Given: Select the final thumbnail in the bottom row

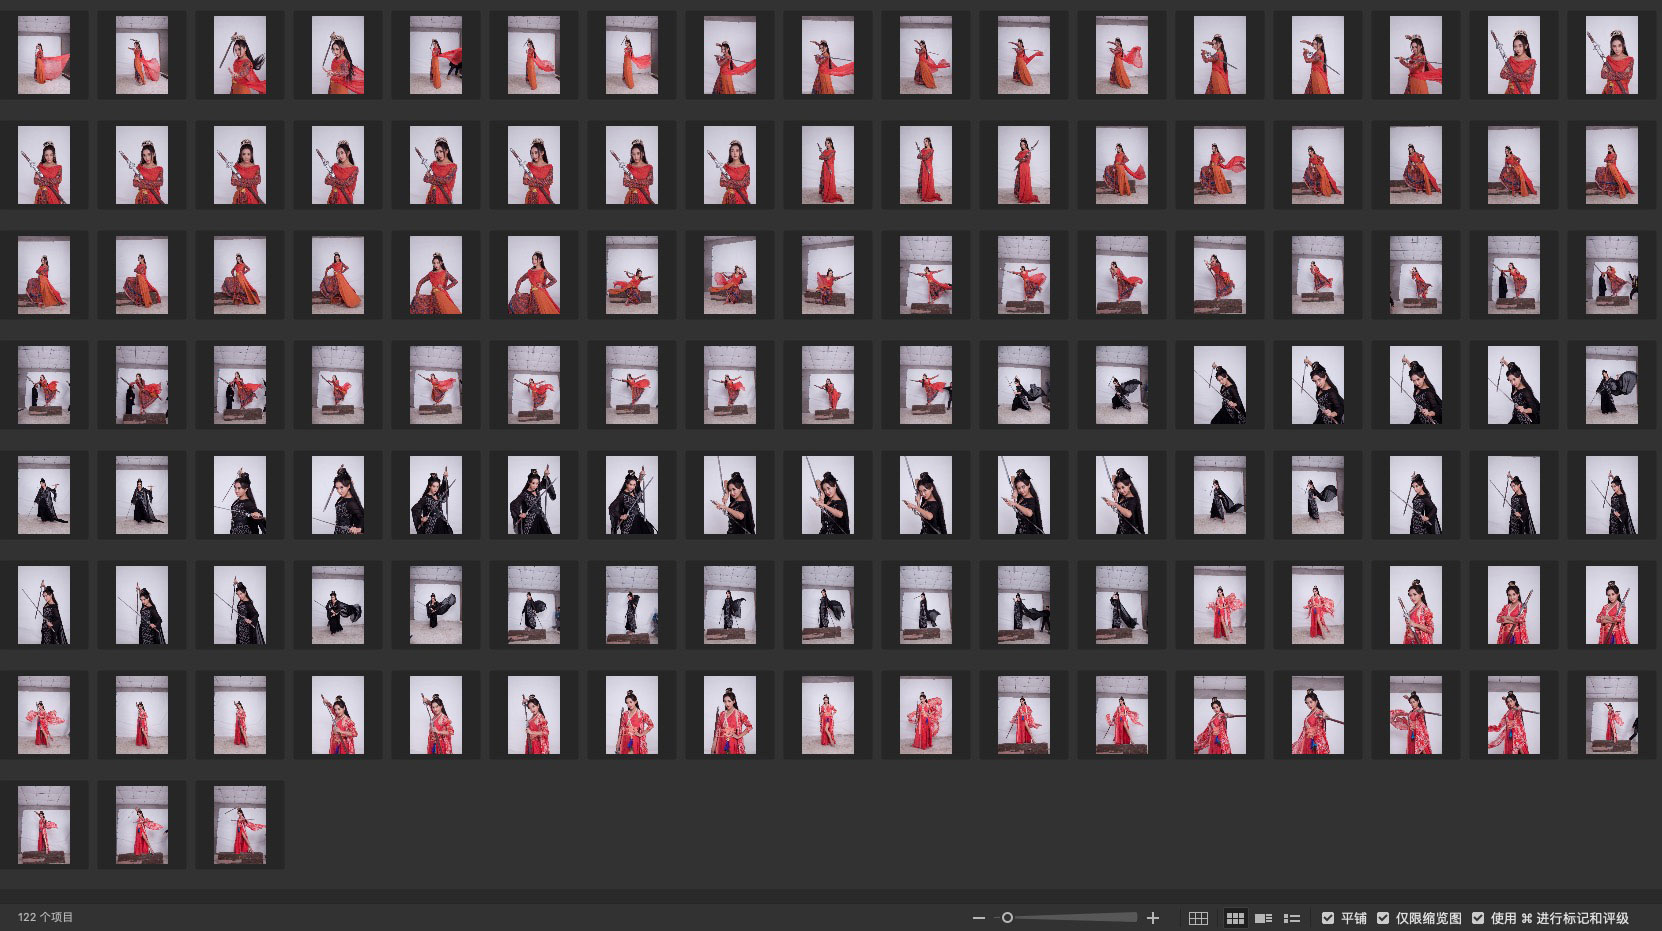Looking at the screenshot, I should [x=240, y=825].
